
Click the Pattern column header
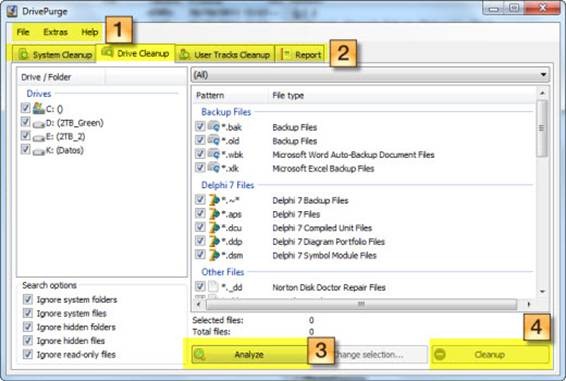(x=230, y=95)
